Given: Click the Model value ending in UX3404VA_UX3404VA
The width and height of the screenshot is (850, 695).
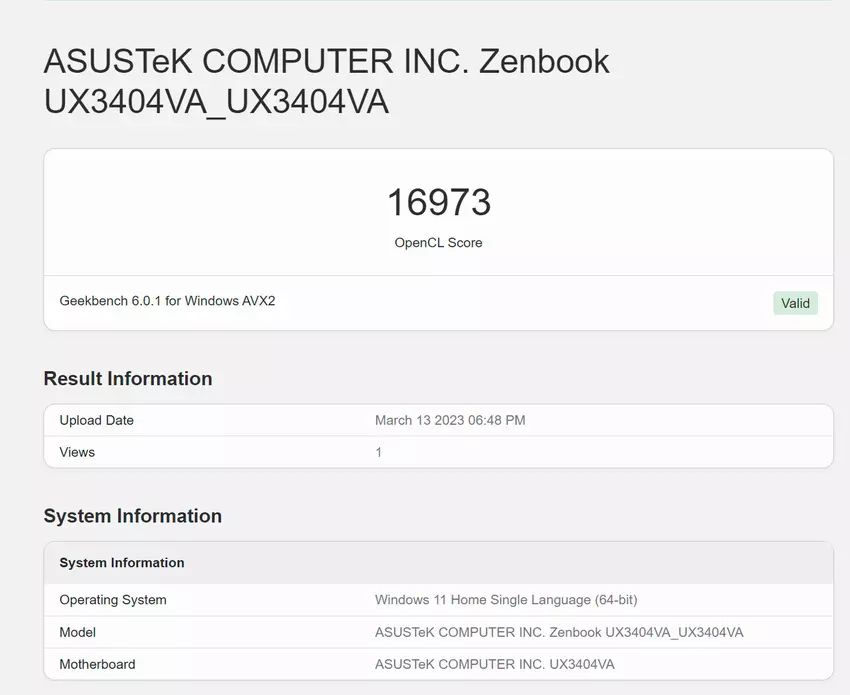Looking at the screenshot, I should tap(559, 632).
